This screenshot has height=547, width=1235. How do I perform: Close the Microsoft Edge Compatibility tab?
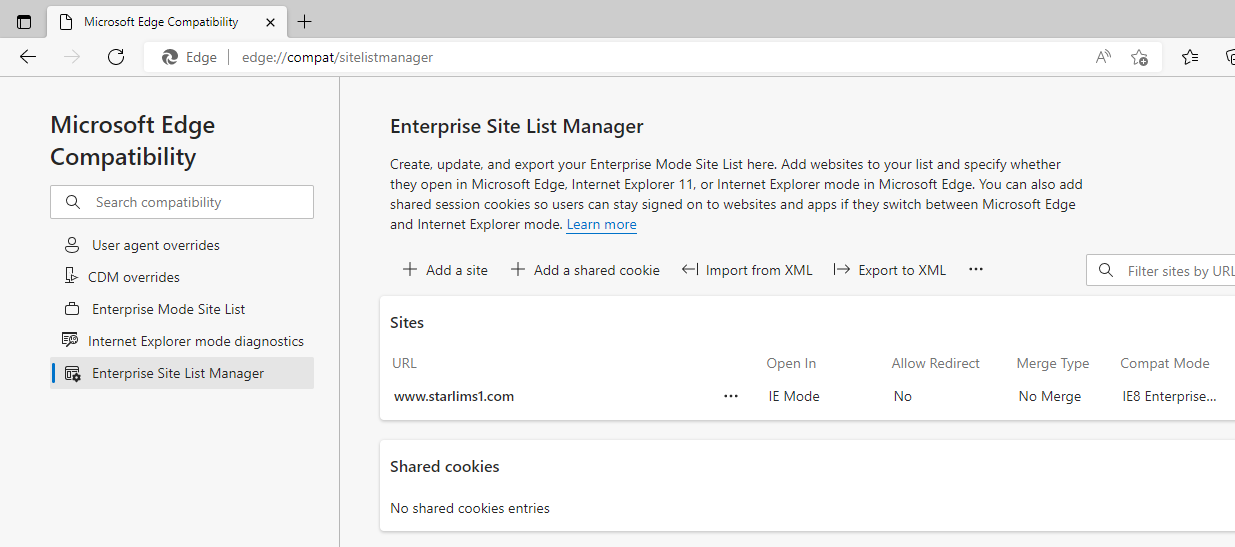point(269,22)
